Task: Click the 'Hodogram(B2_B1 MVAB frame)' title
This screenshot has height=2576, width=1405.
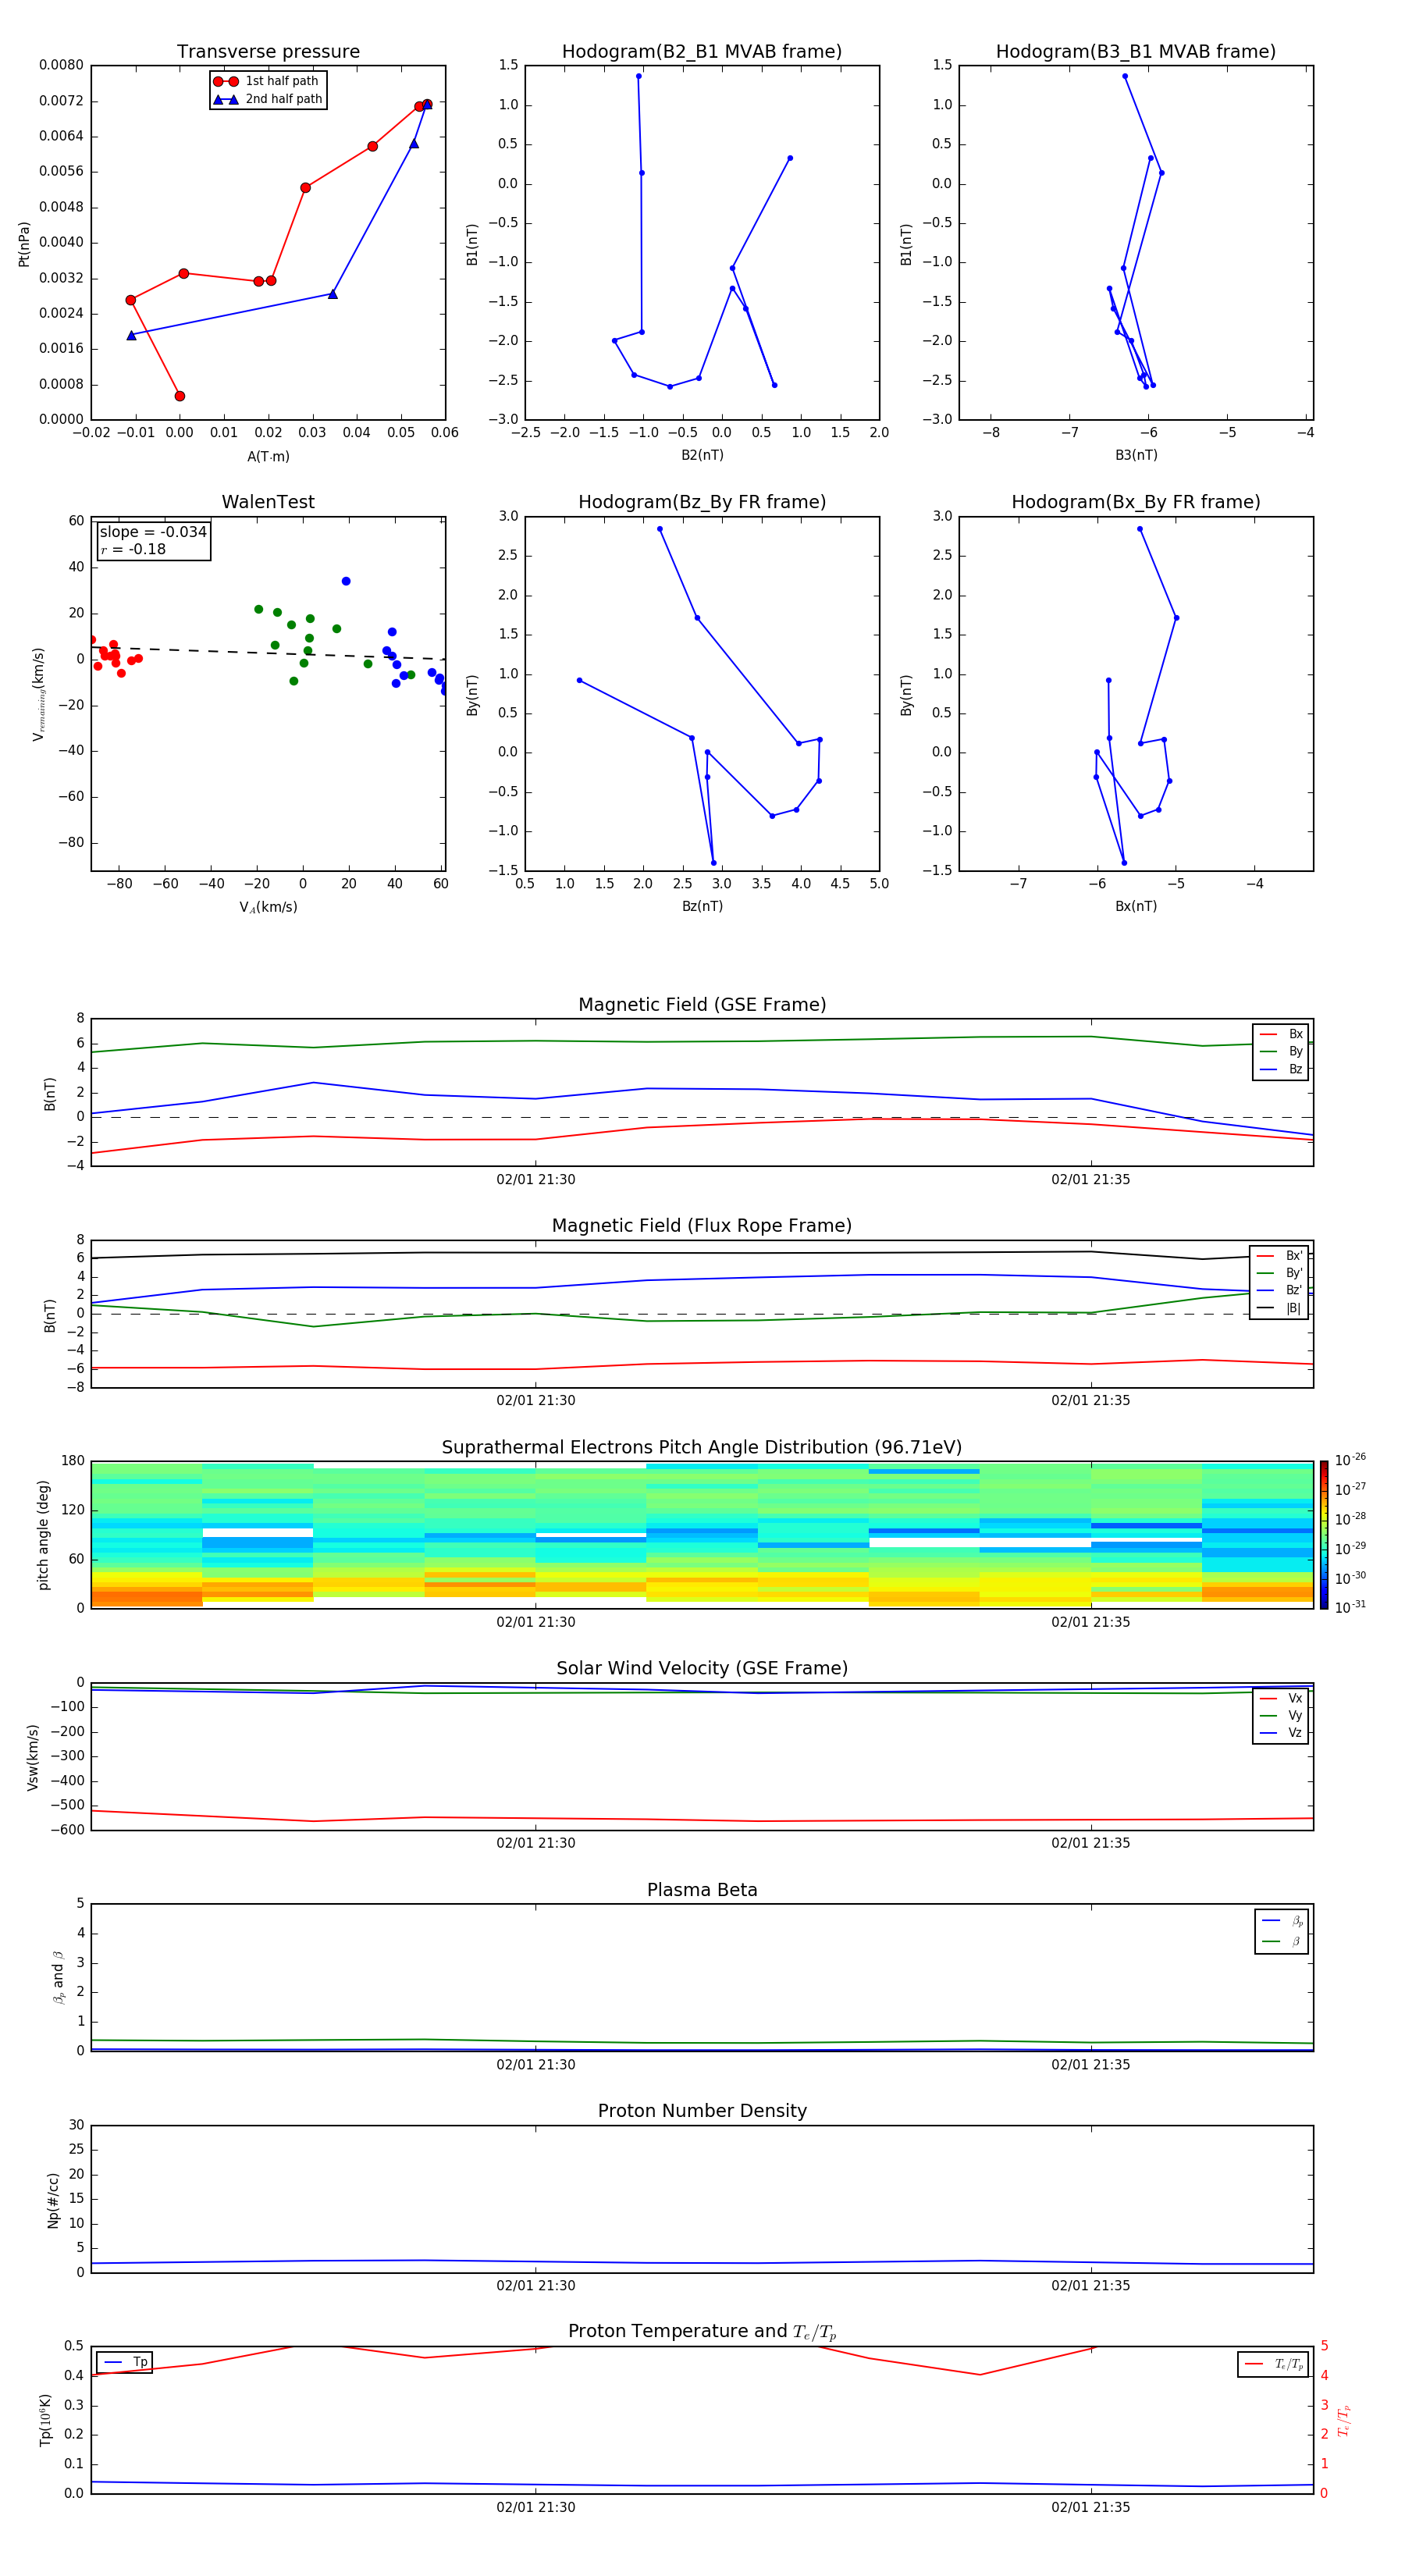Action: click(702, 52)
